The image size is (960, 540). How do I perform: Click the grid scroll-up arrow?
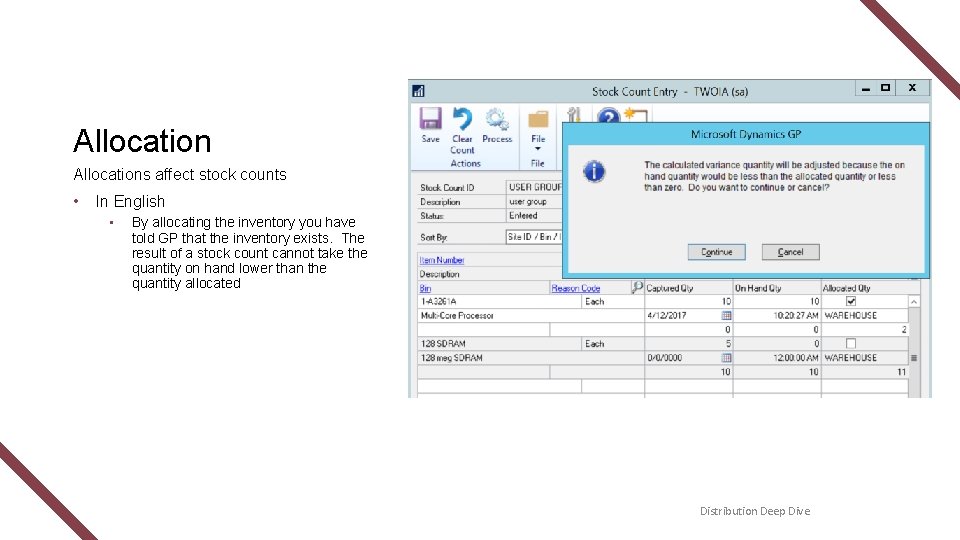tap(913, 302)
